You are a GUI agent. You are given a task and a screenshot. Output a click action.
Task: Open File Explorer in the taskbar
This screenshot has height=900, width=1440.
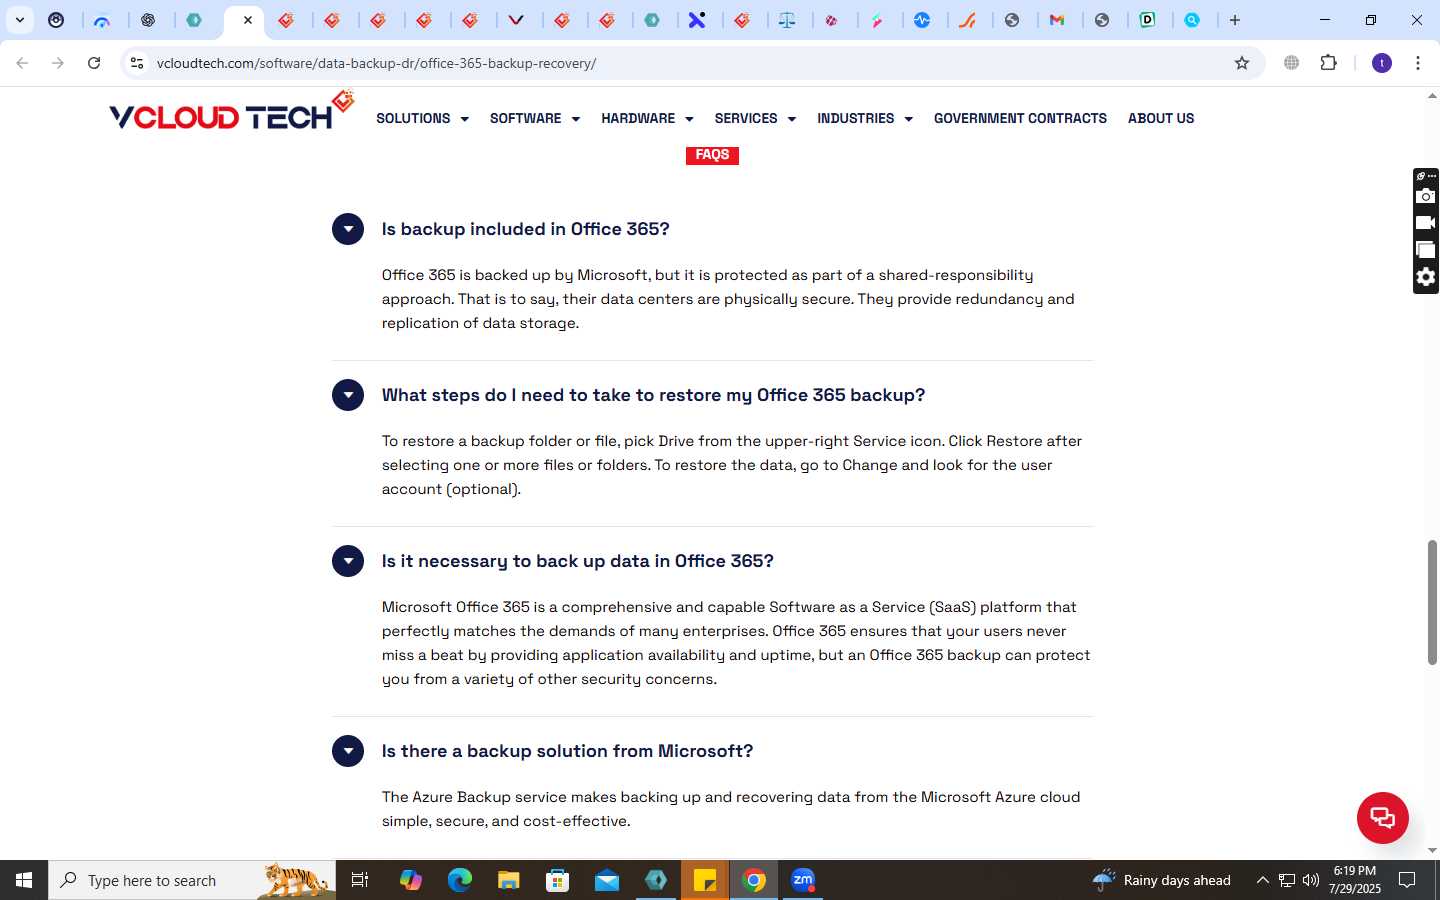tap(509, 880)
